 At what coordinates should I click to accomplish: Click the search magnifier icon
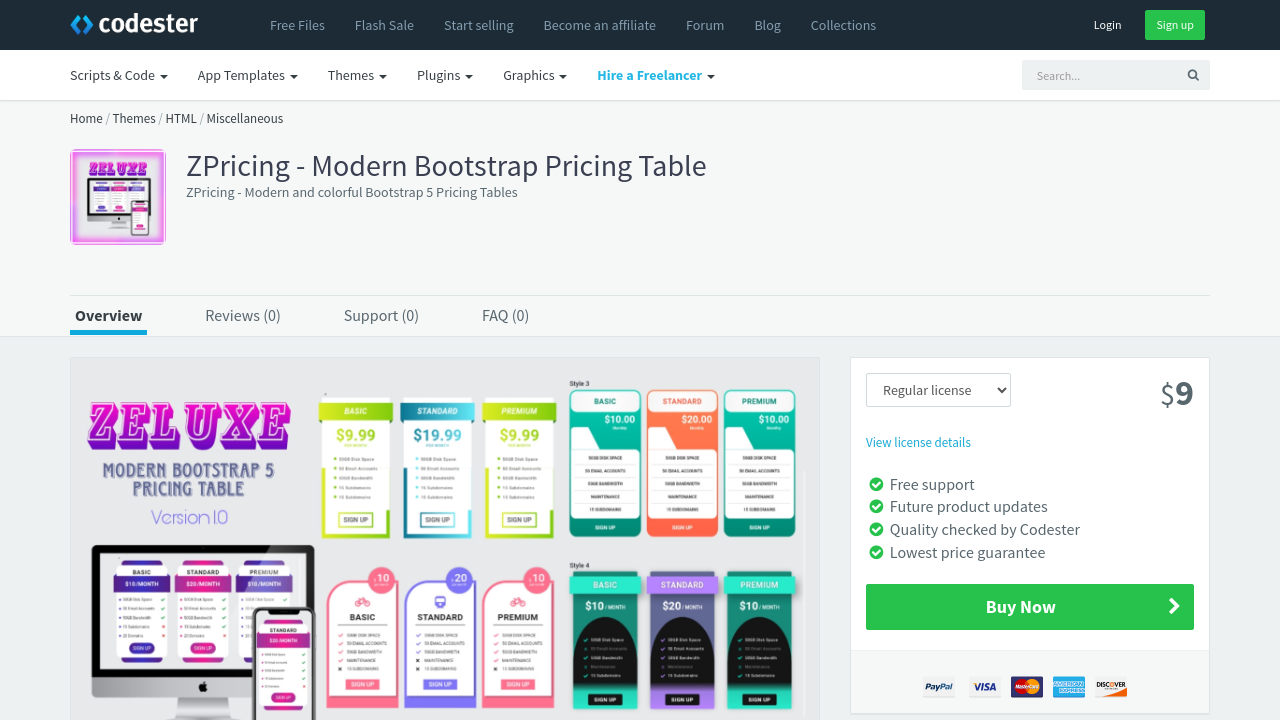(x=1193, y=75)
